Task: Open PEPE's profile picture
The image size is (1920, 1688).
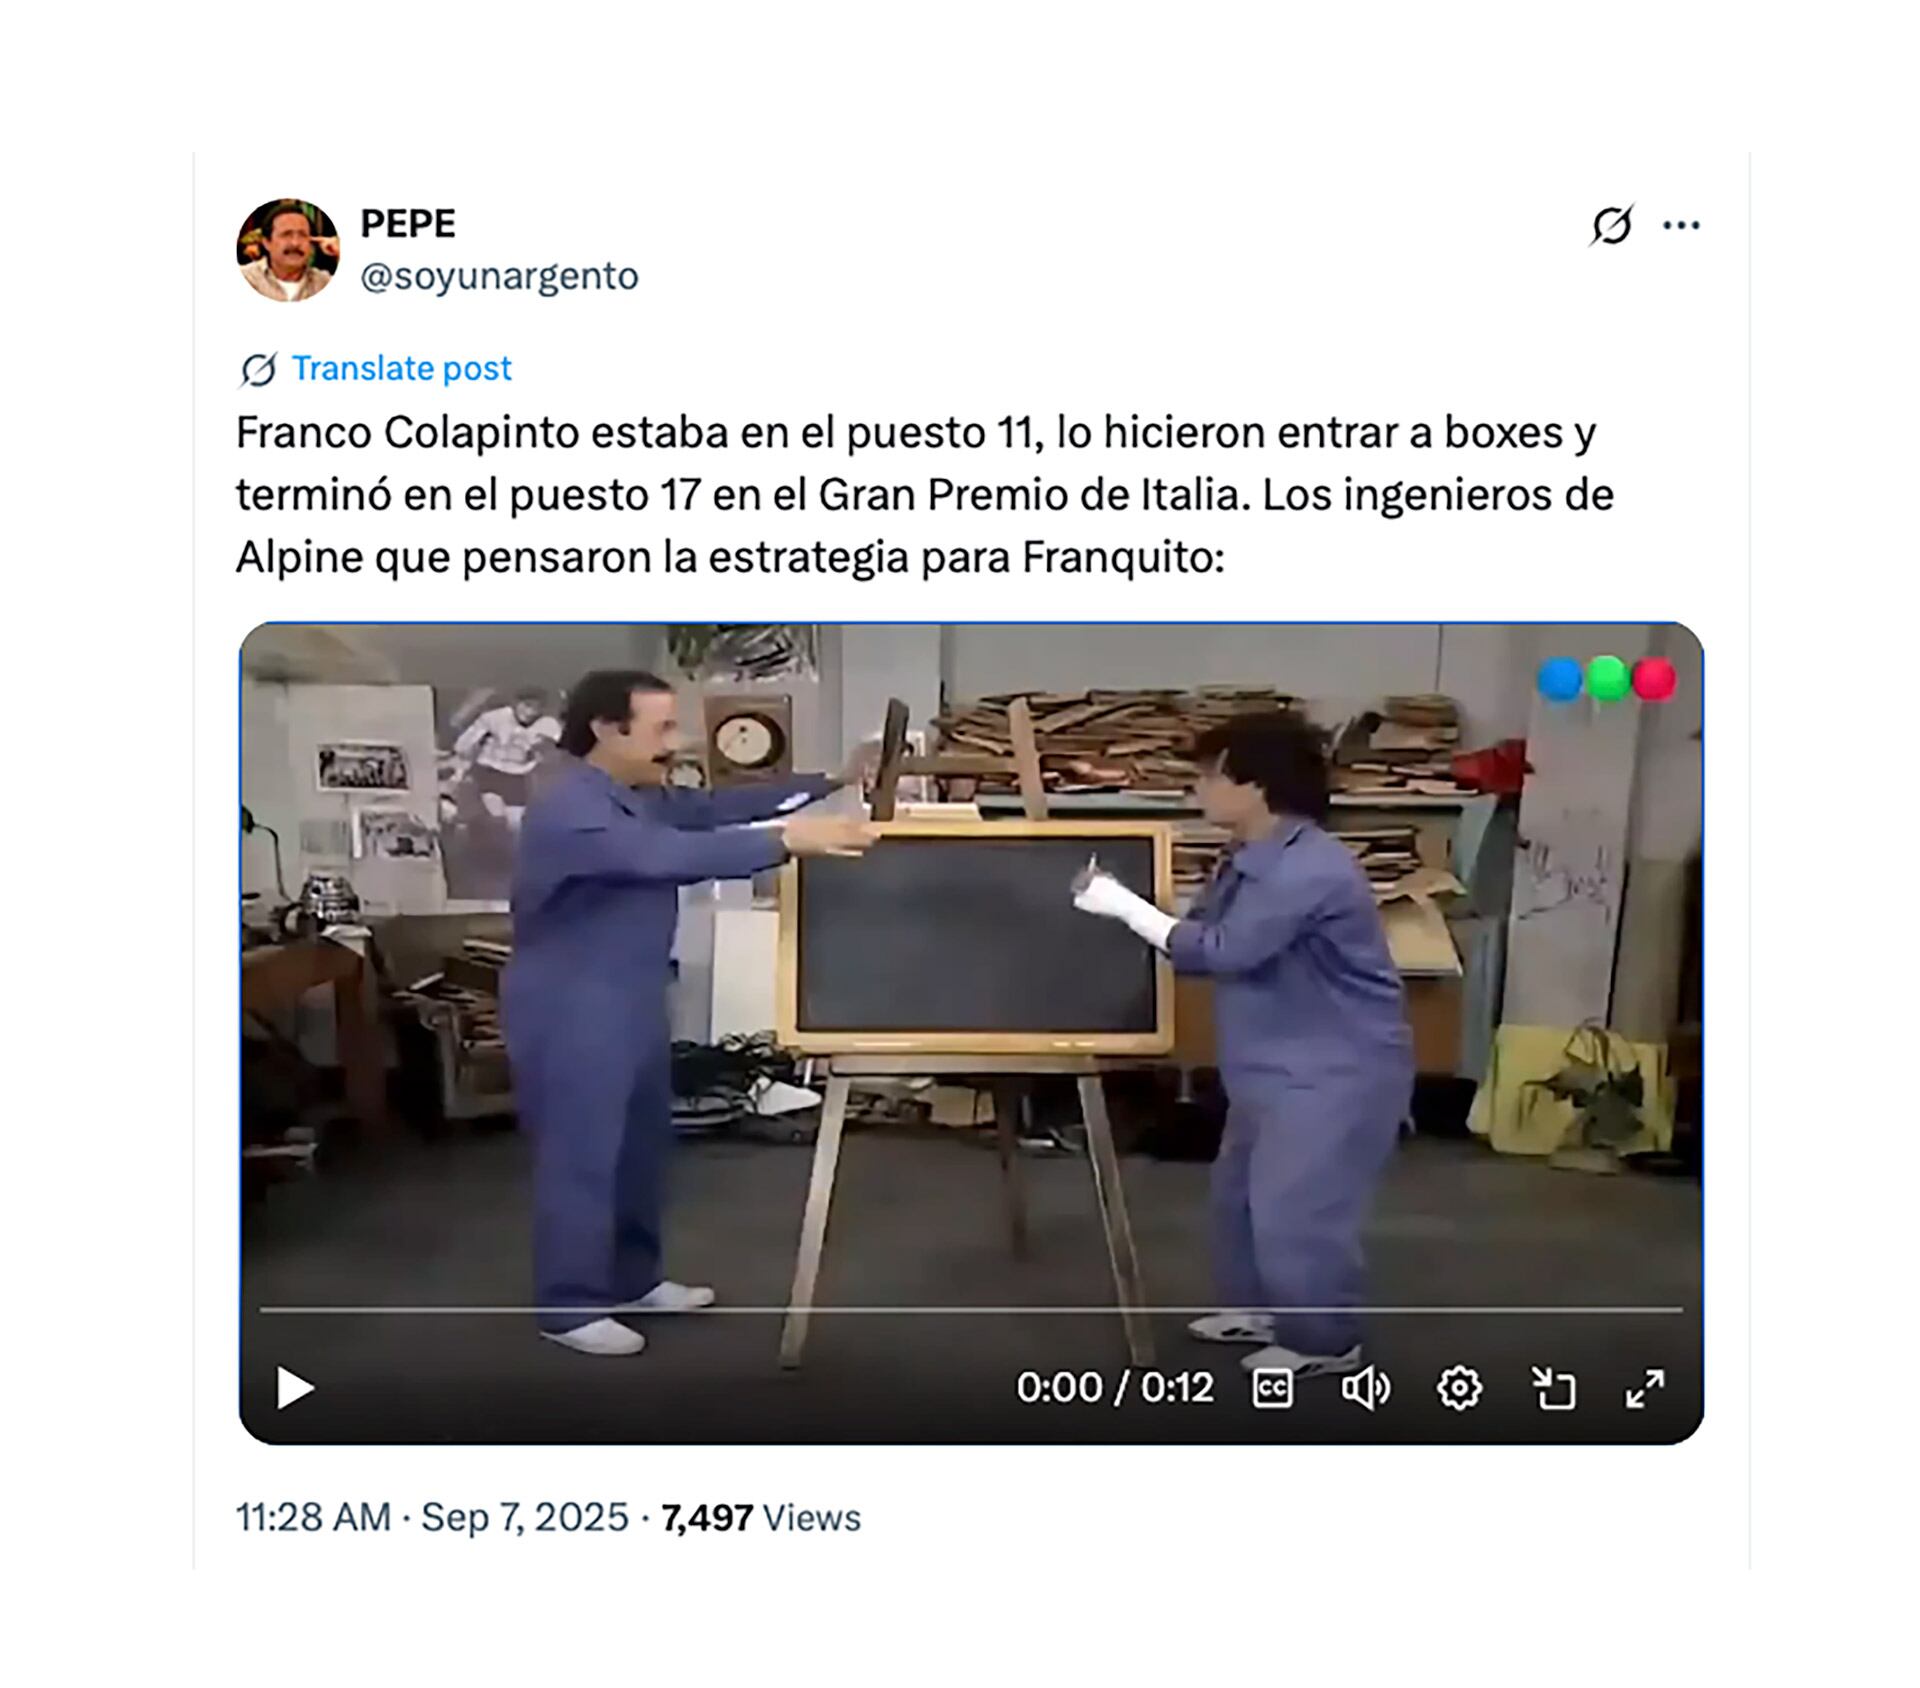Action: (287, 249)
